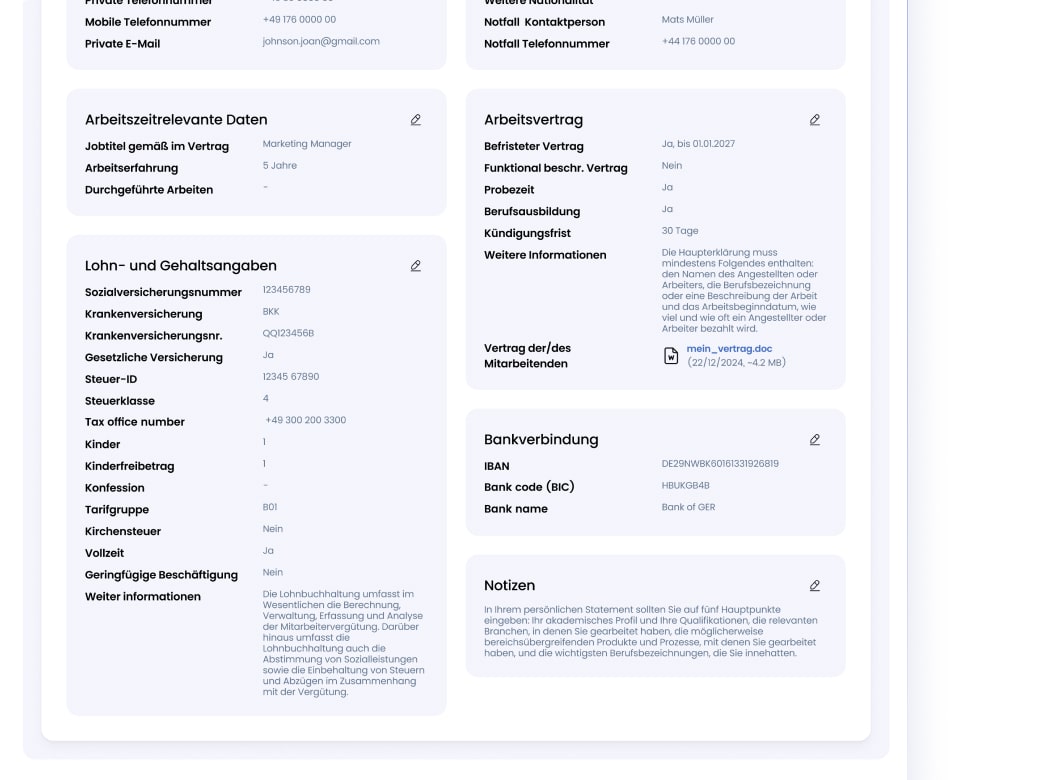The image size is (1048, 780).
Task: Click the Bank of GER bank name
Action: (688, 508)
